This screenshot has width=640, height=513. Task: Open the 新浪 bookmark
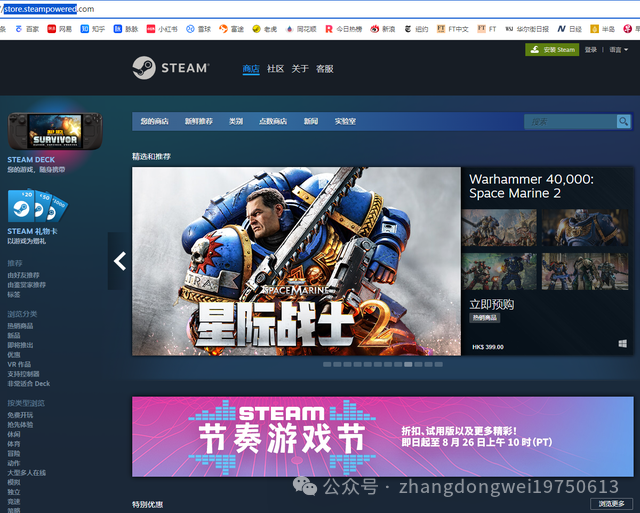[x=382, y=29]
